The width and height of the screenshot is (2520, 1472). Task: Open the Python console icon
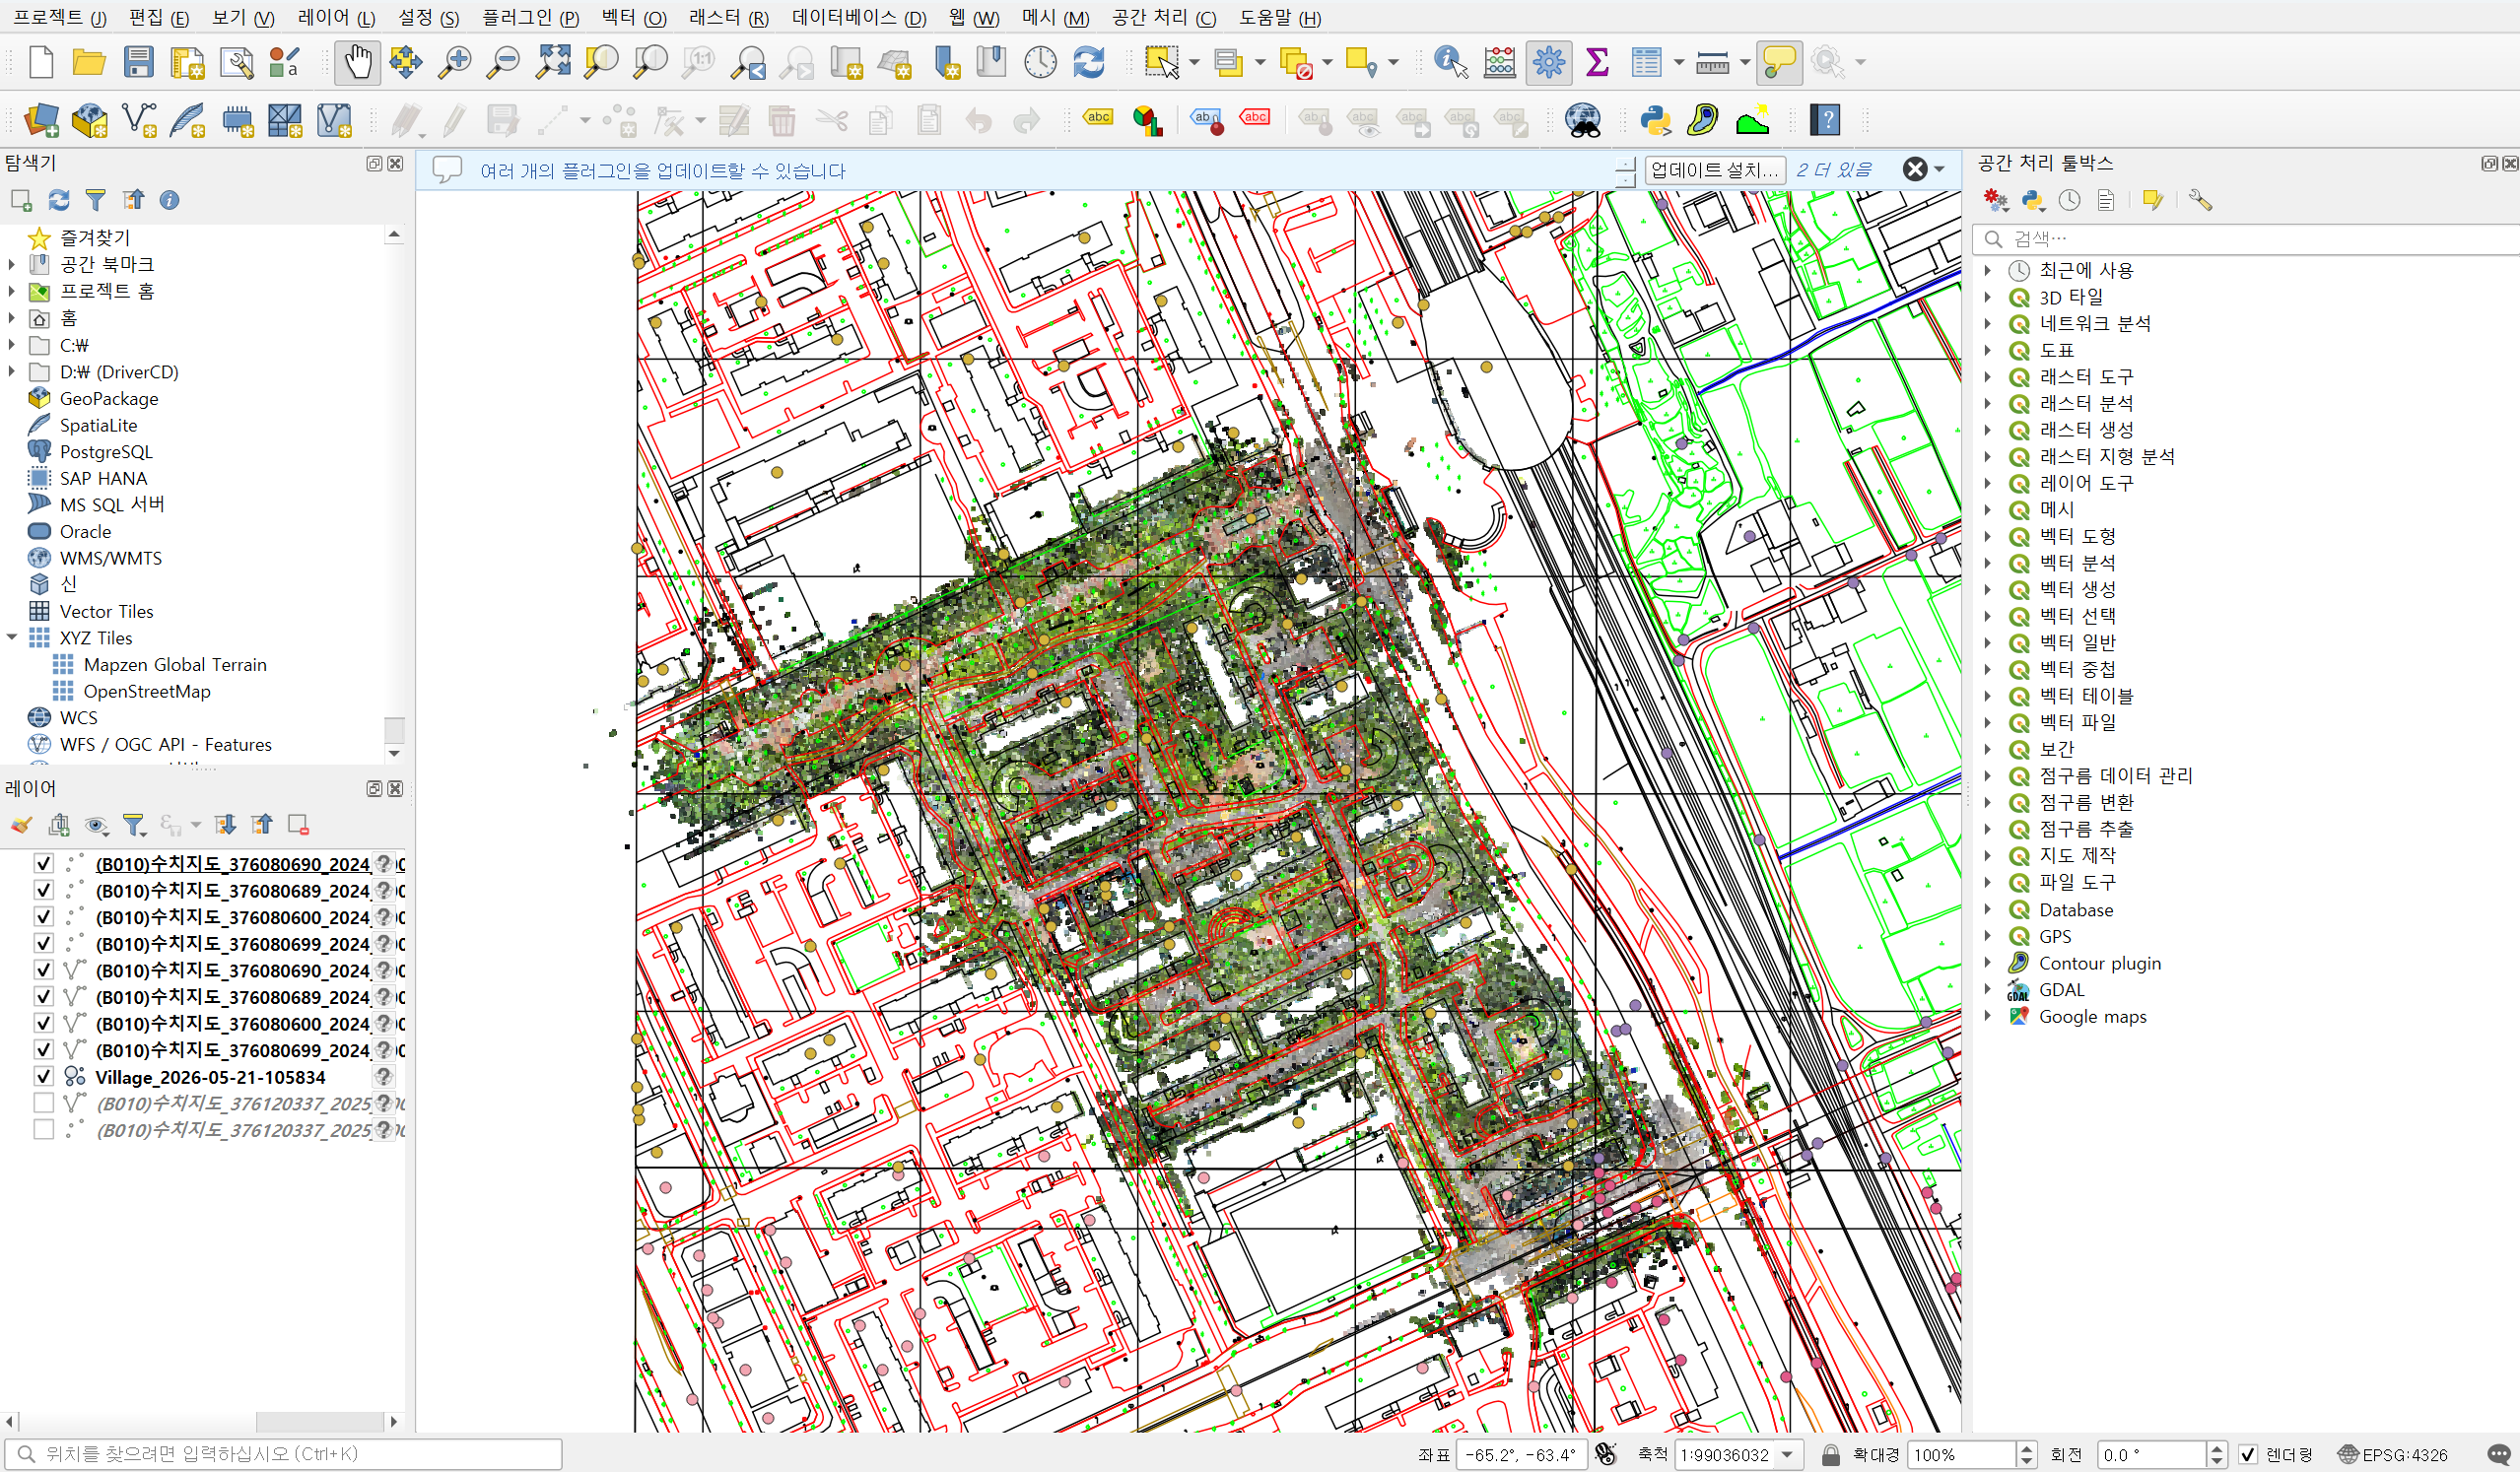click(1656, 120)
